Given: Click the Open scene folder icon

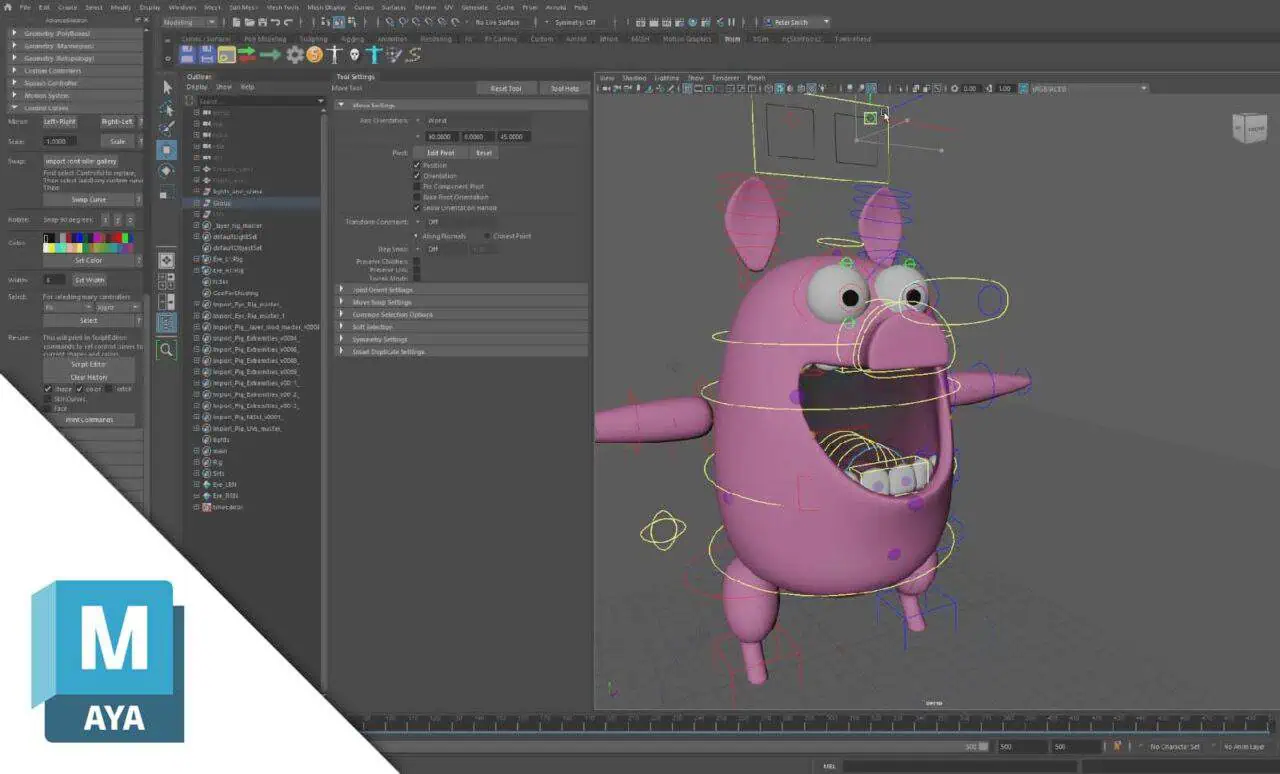Looking at the screenshot, I should coord(247,22).
